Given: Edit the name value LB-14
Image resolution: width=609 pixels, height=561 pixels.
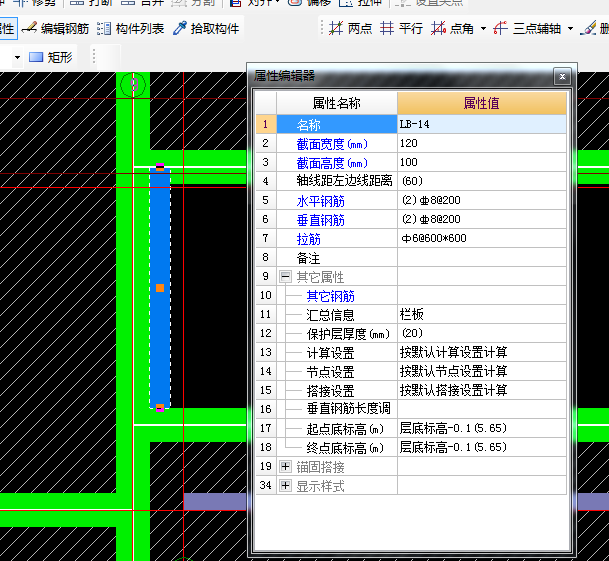Looking at the screenshot, I should point(482,124).
